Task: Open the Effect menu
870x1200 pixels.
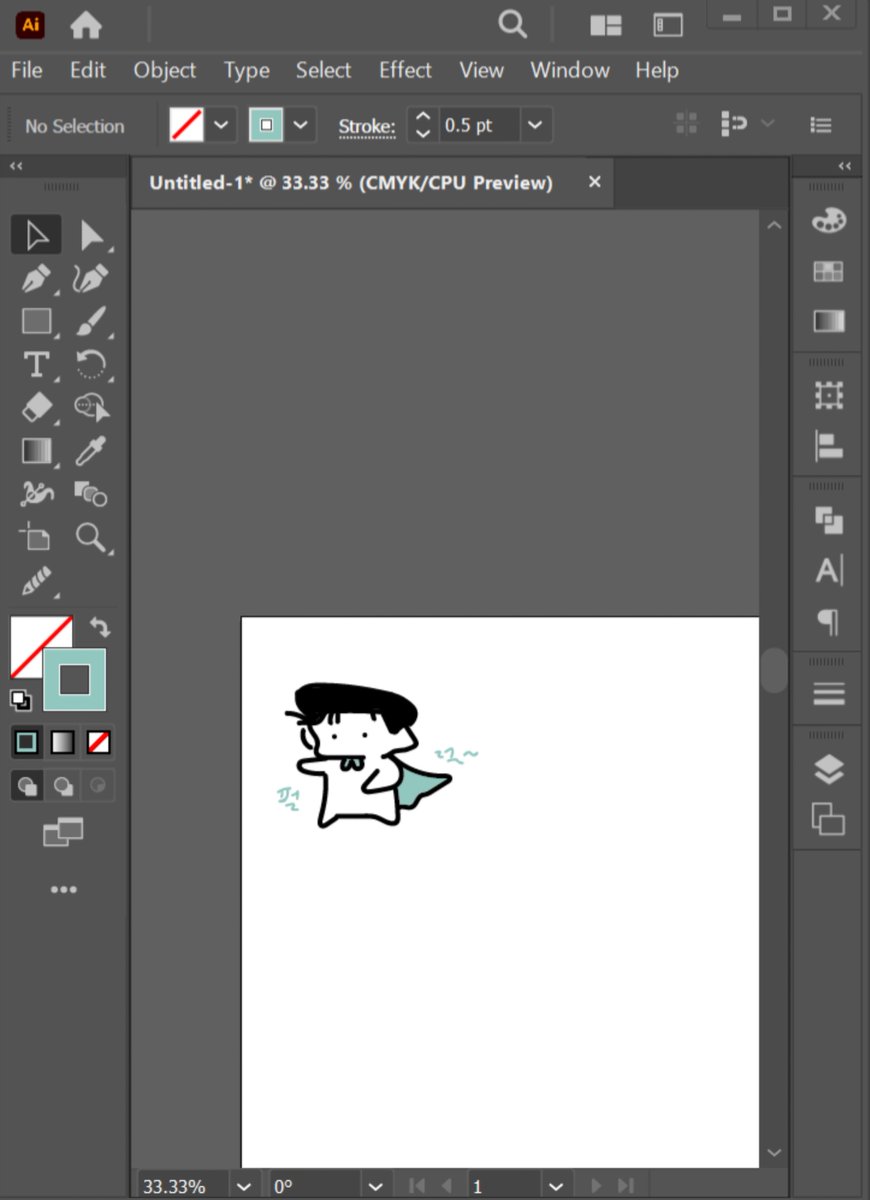Action: [405, 70]
